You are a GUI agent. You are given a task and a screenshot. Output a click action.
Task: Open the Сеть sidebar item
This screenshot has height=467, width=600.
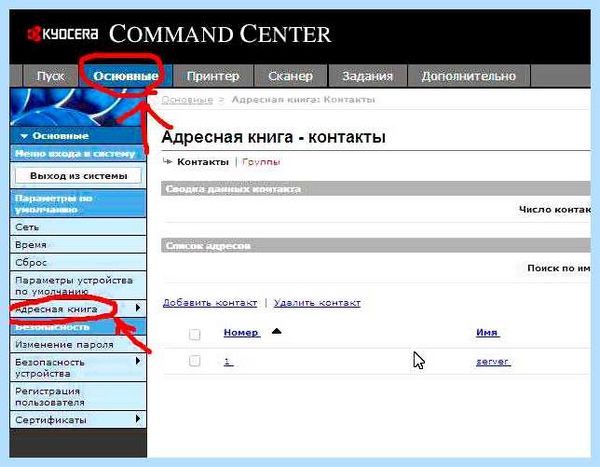pos(78,227)
